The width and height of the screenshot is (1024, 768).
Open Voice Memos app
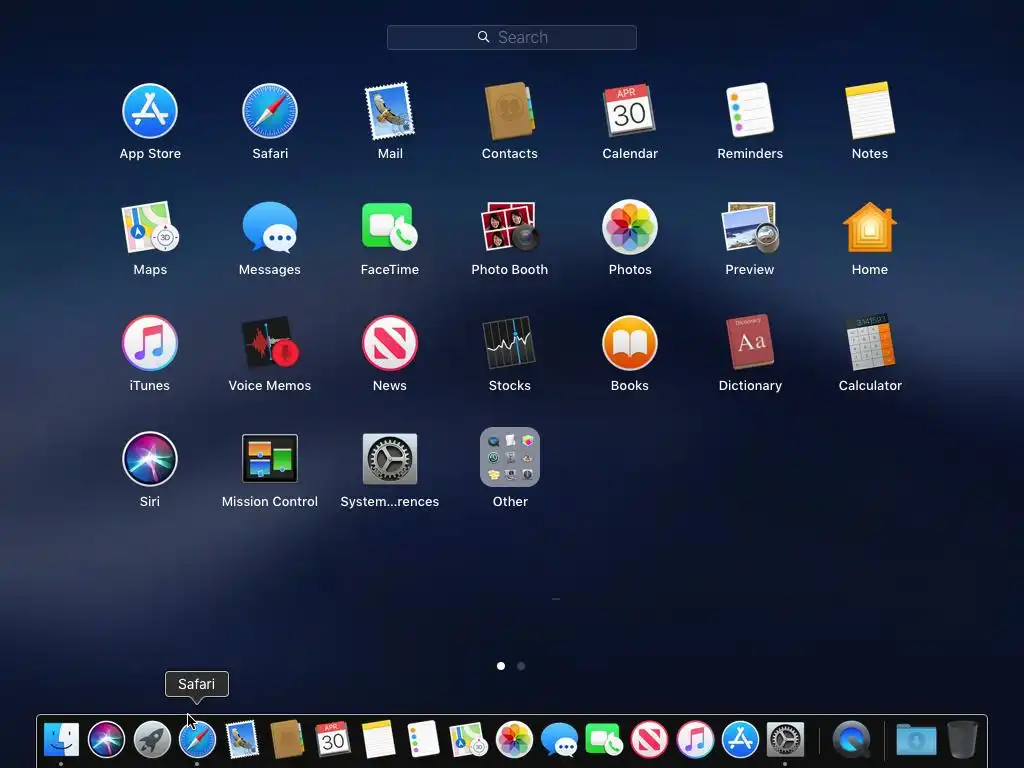[270, 342]
